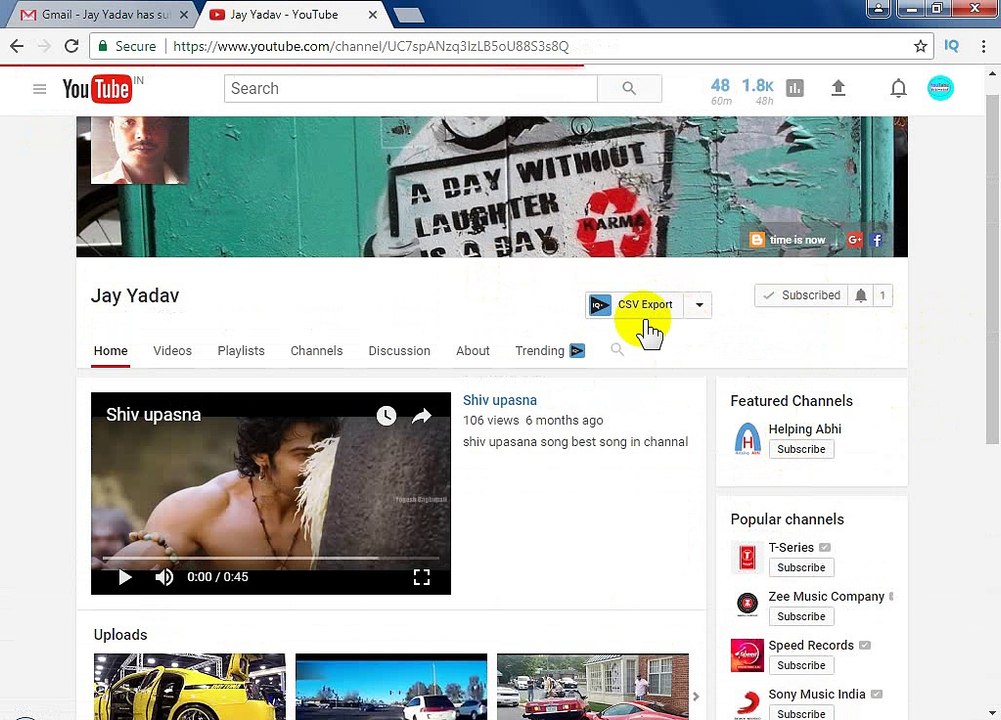Open the Playlists tab
The height and width of the screenshot is (720, 1001).
[241, 351]
